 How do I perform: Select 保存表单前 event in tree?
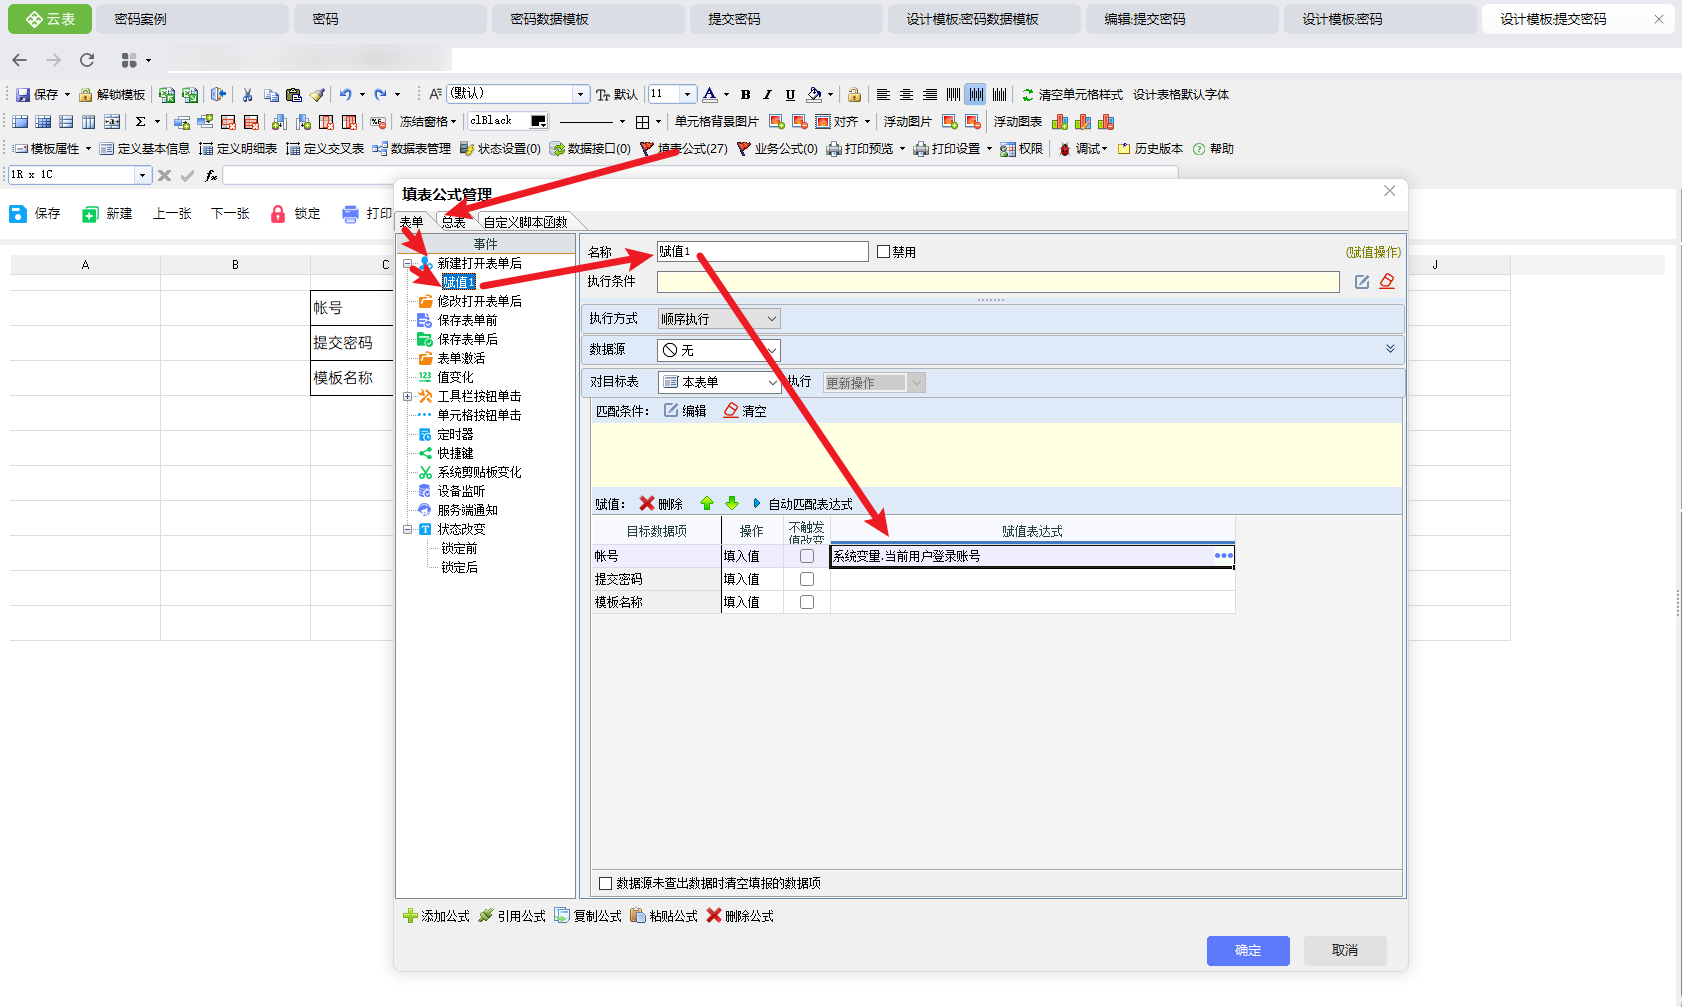click(x=467, y=320)
